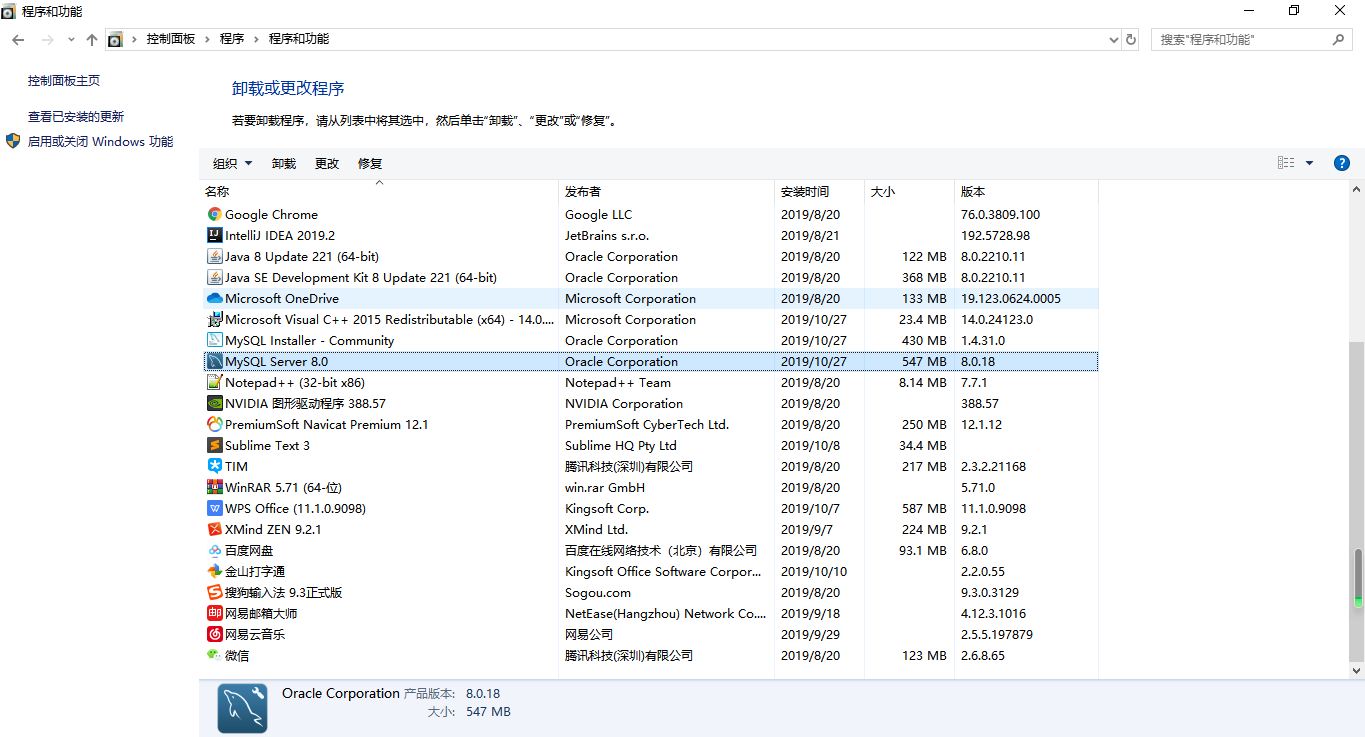This screenshot has width=1365, height=737.
Task: Open Help via the question mark icon
Action: point(1341,162)
